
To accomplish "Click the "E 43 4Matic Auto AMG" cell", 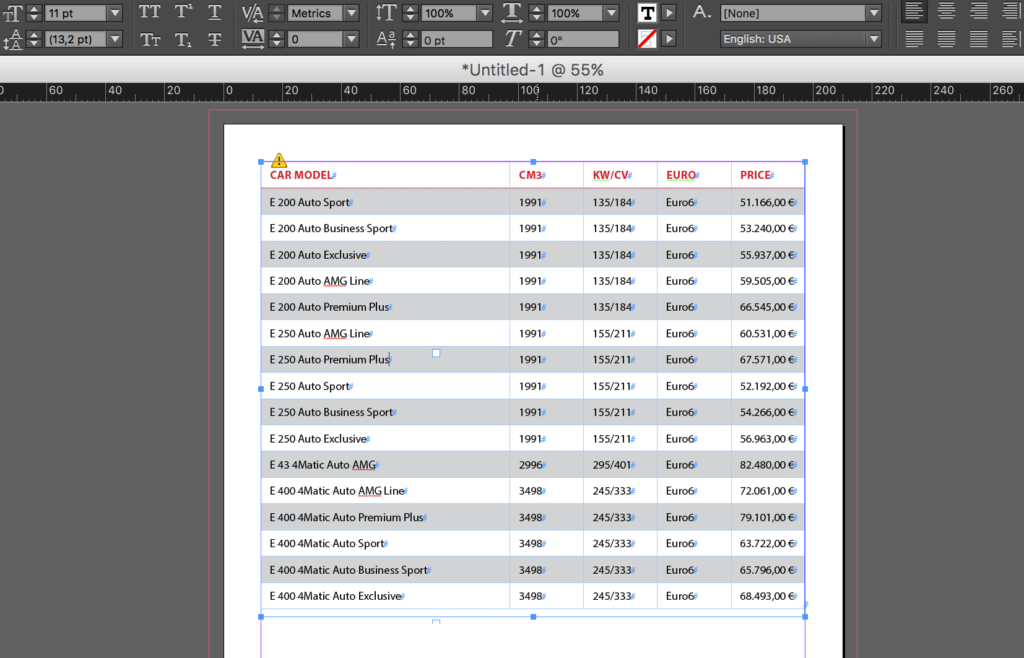I will coord(385,465).
